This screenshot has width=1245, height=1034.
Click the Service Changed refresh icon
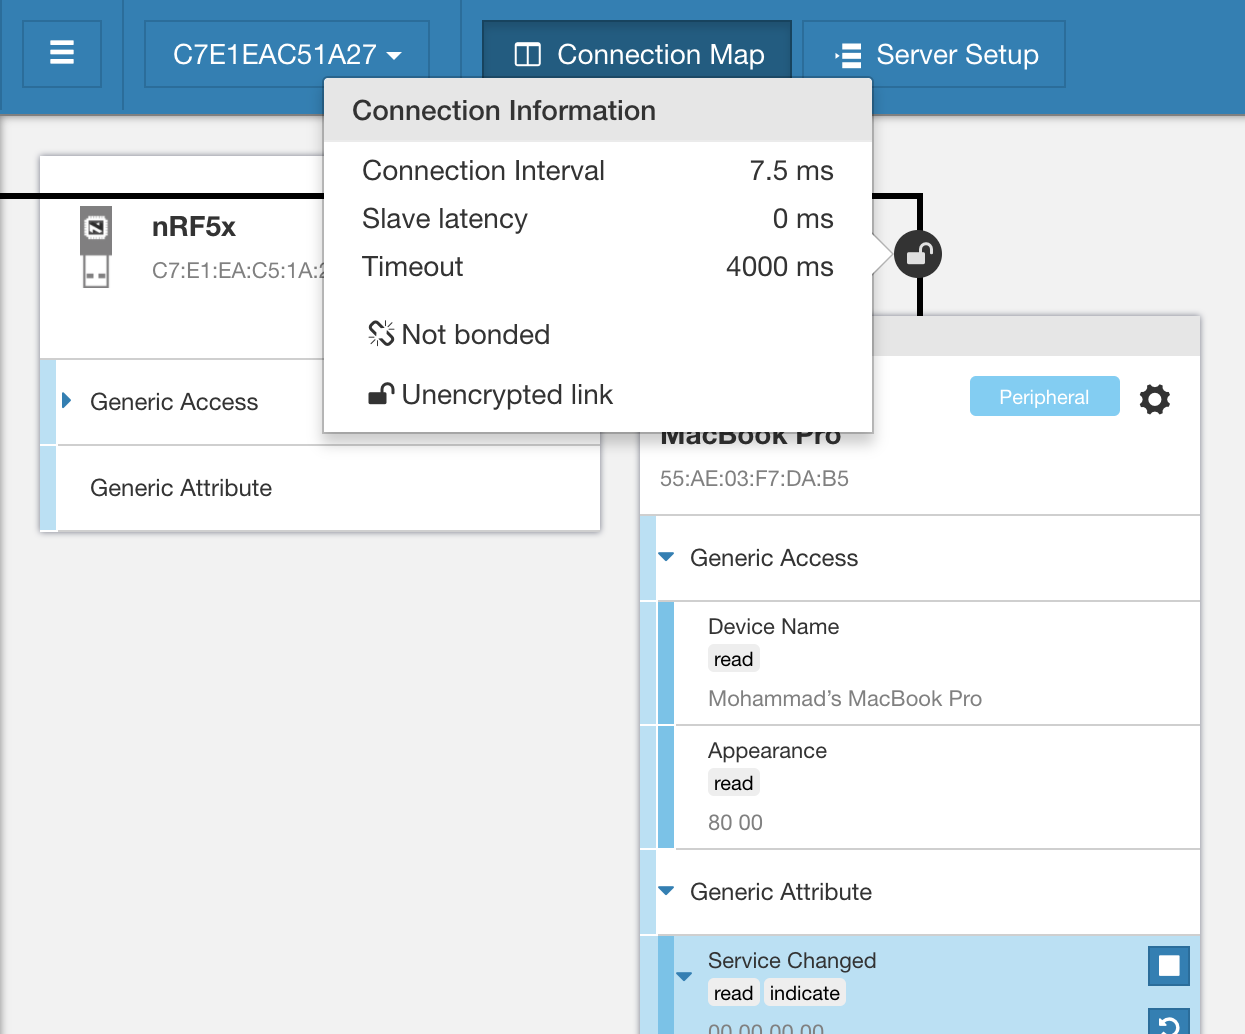pyautogui.click(x=1168, y=1022)
